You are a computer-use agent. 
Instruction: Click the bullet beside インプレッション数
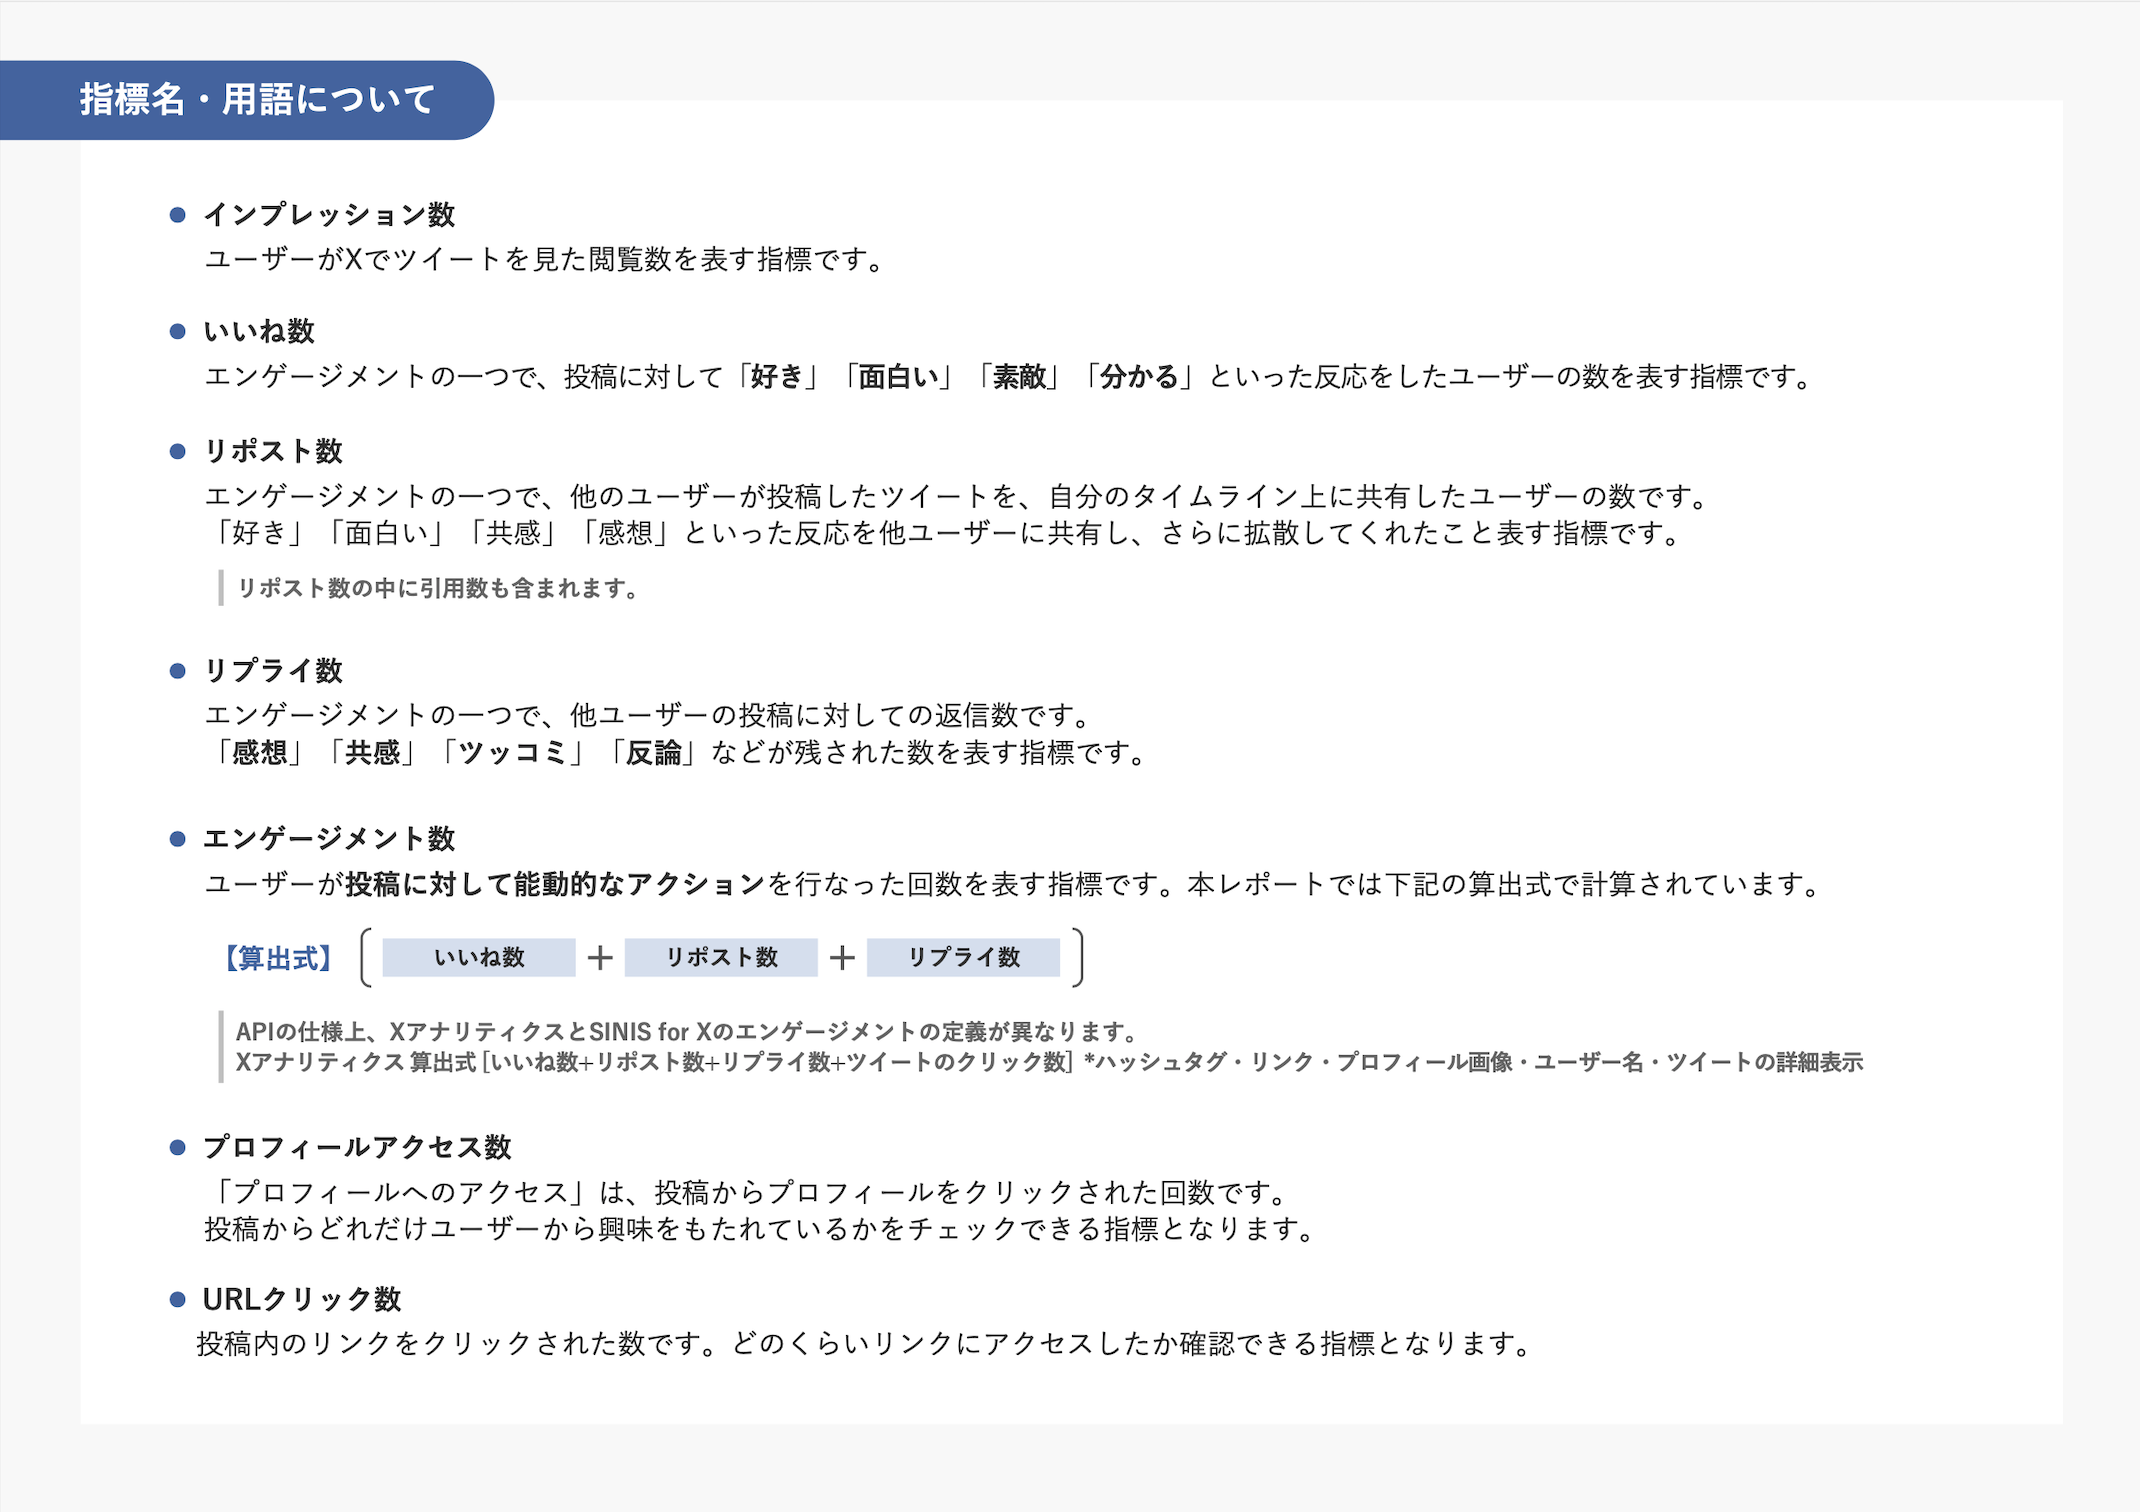coord(178,215)
